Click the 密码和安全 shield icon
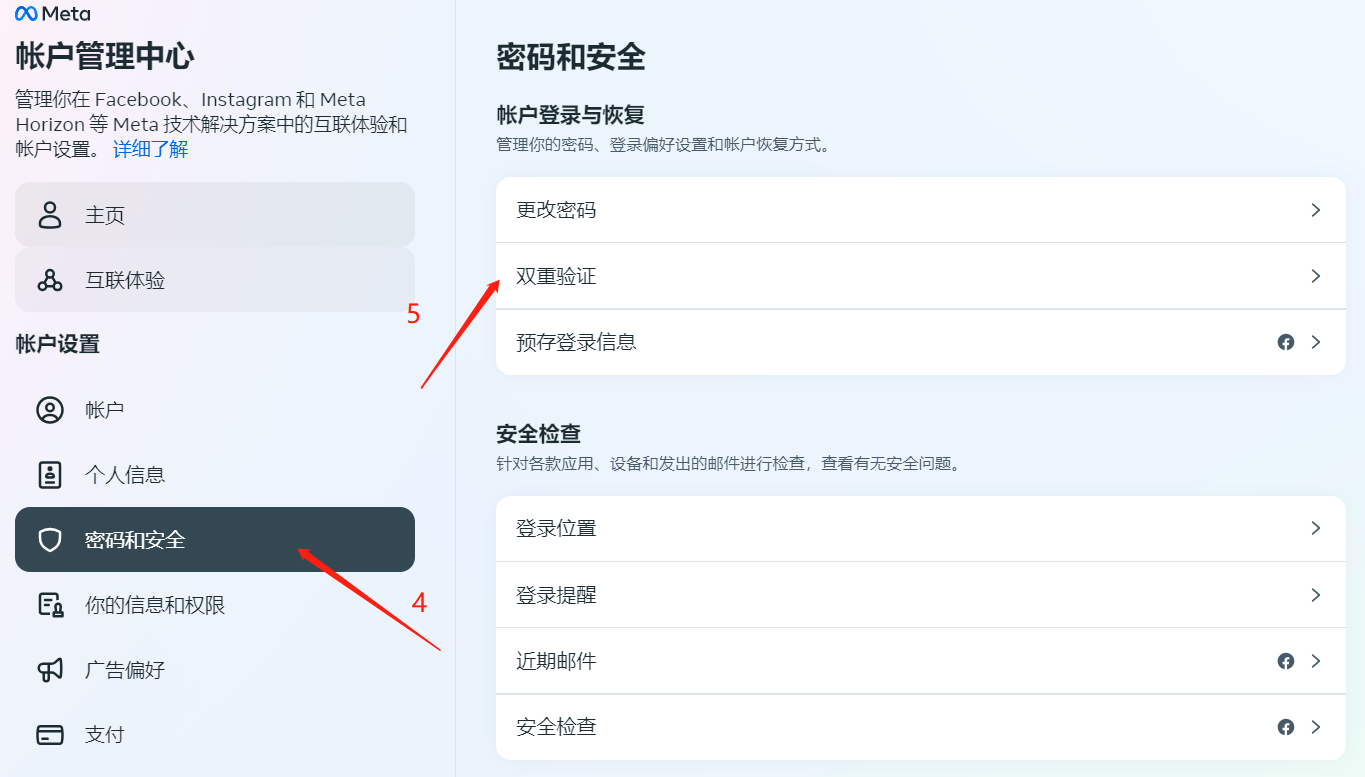Screen dimensions: 1365x777 [x=50, y=540]
